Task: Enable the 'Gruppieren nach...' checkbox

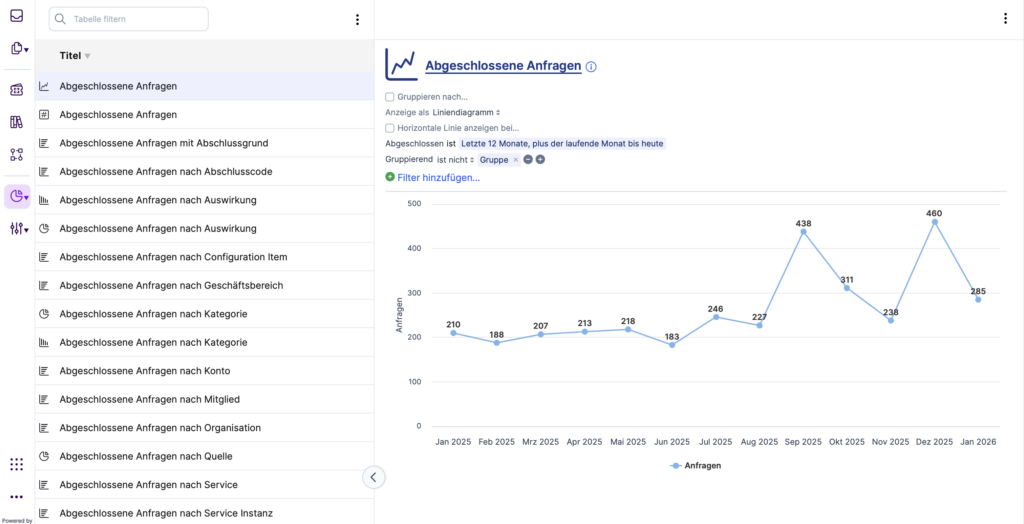Action: point(390,97)
